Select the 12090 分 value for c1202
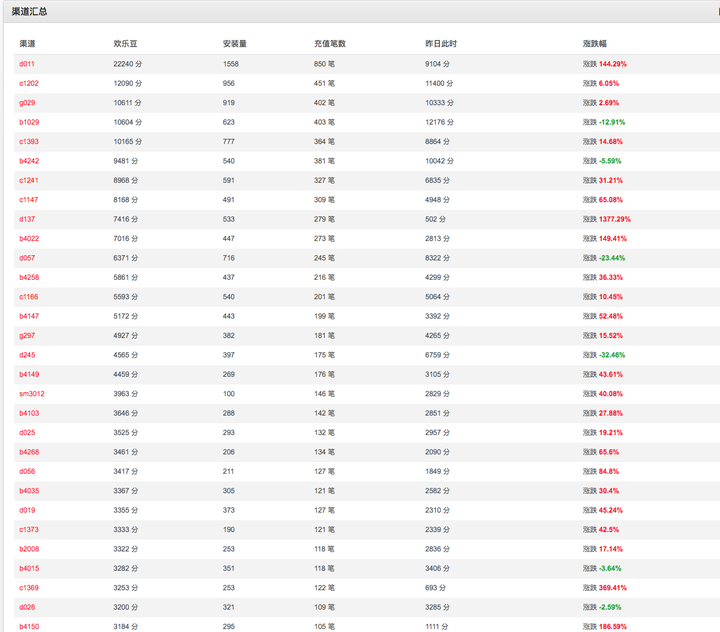The height and width of the screenshot is (632, 720). [128, 83]
